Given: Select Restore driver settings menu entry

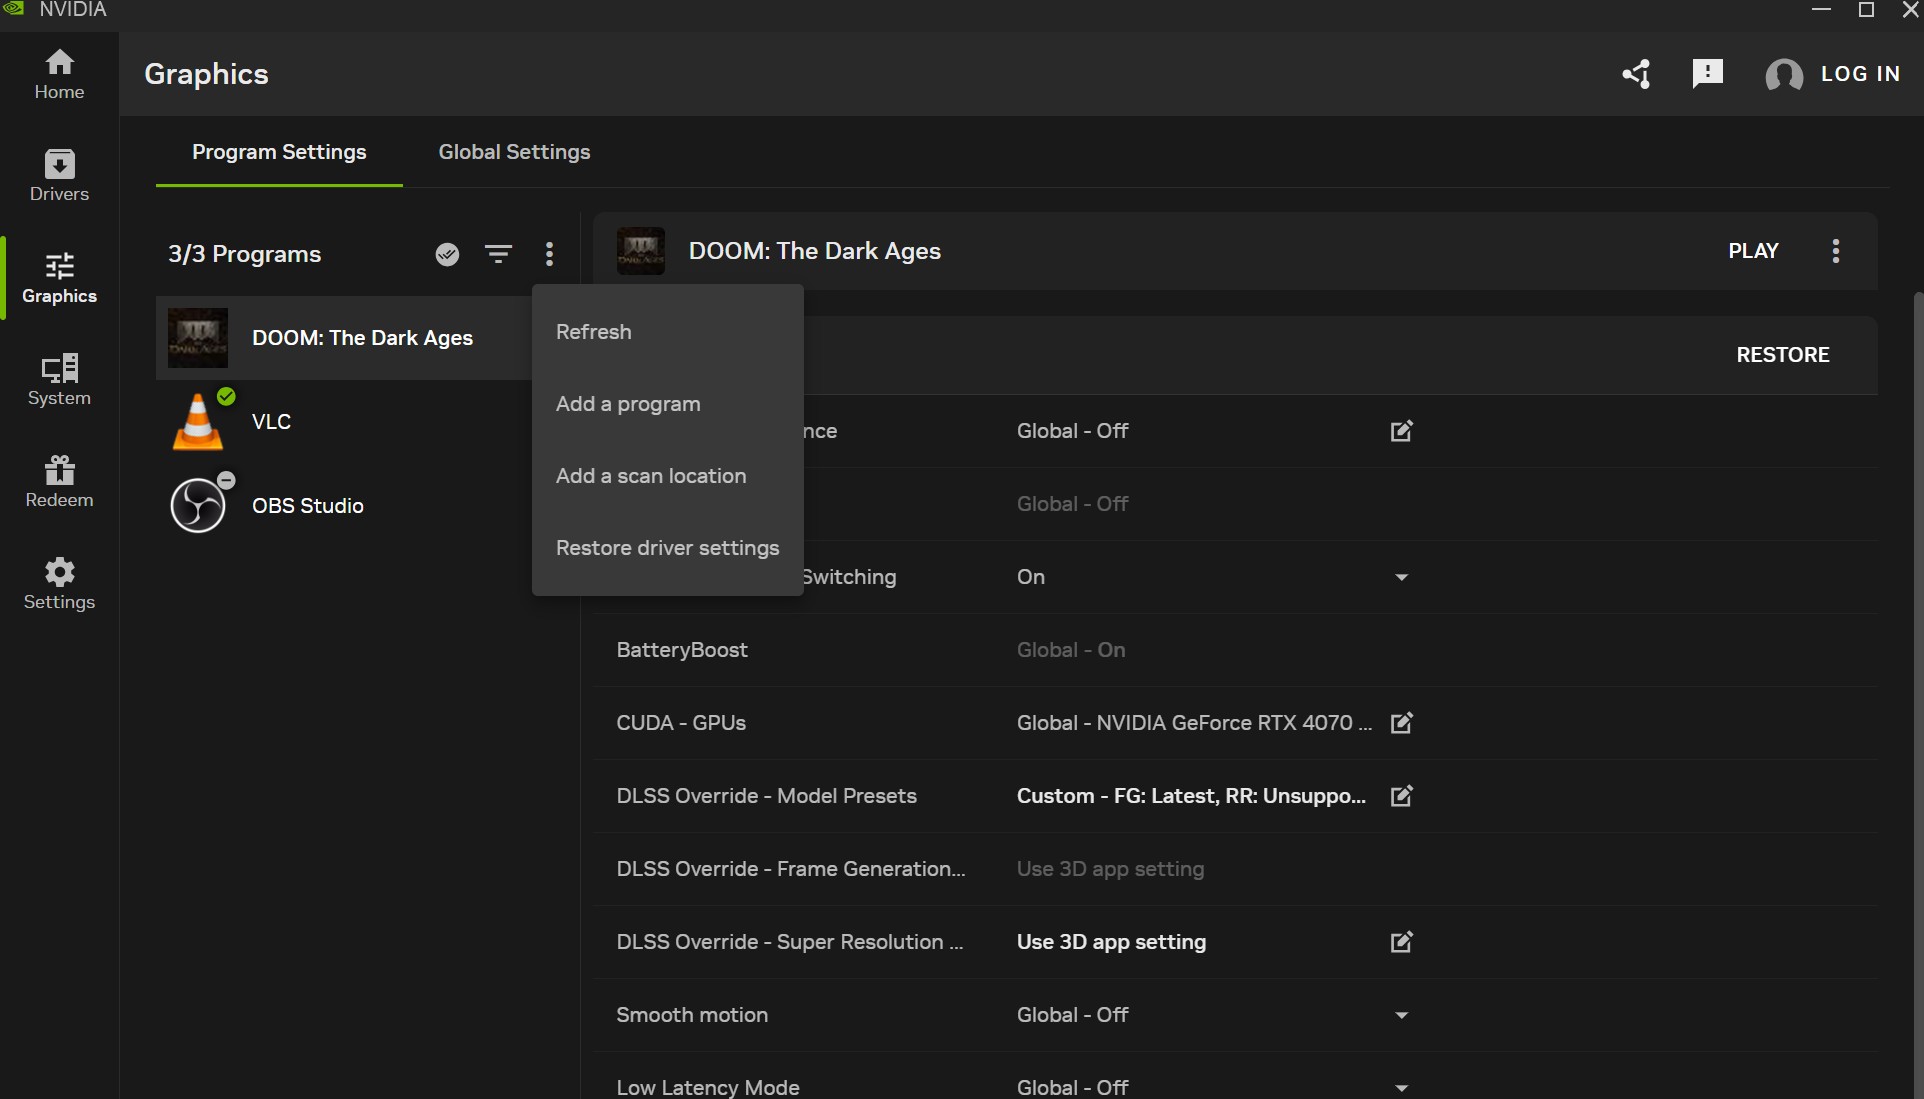Looking at the screenshot, I should (x=667, y=548).
